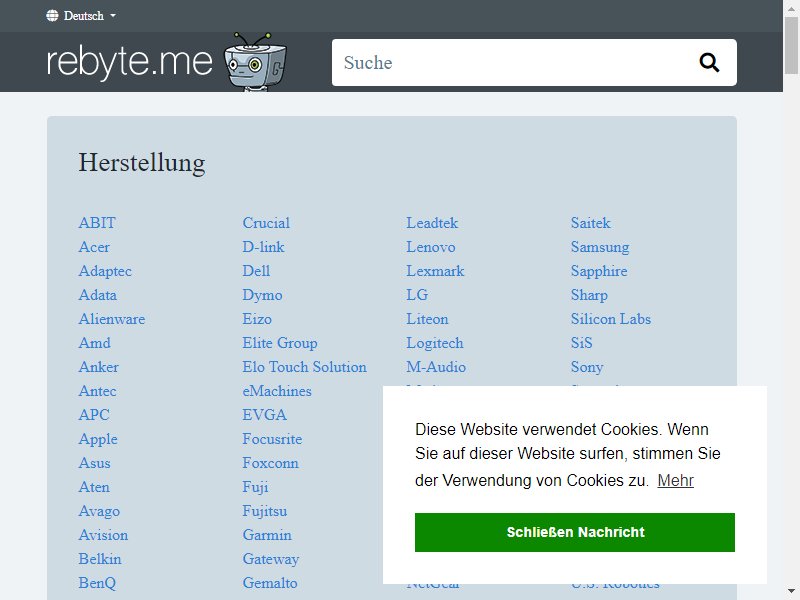This screenshot has width=800, height=600.
Task: Go to the Apple manufacturer page
Action: coord(98,439)
